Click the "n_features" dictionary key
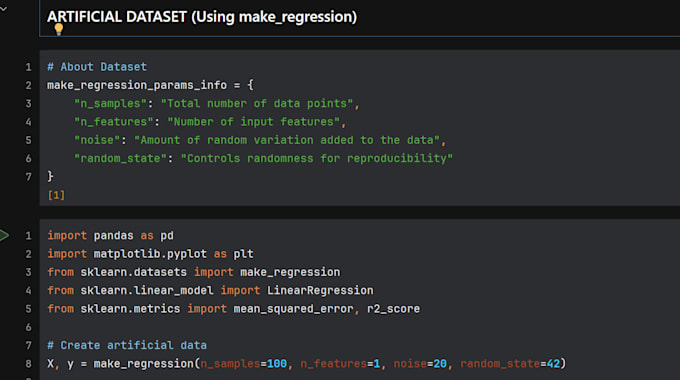680x380 pixels. click(x=114, y=122)
